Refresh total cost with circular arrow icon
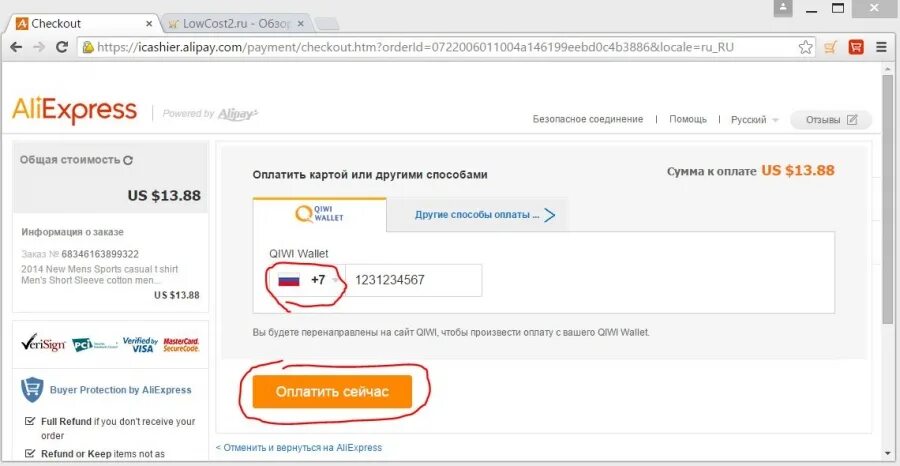 [128, 160]
